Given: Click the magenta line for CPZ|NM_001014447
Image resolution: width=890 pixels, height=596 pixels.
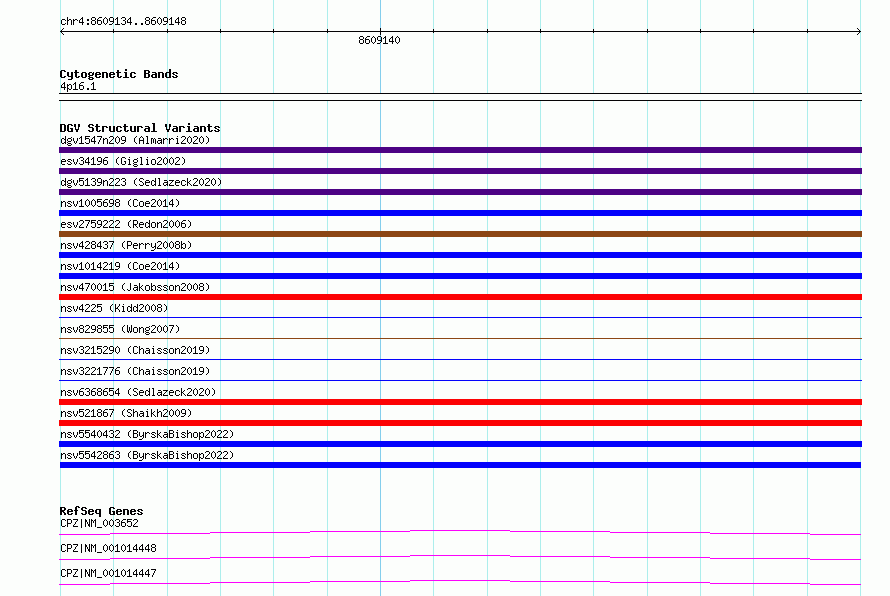Looking at the screenshot, I should [x=460, y=582].
